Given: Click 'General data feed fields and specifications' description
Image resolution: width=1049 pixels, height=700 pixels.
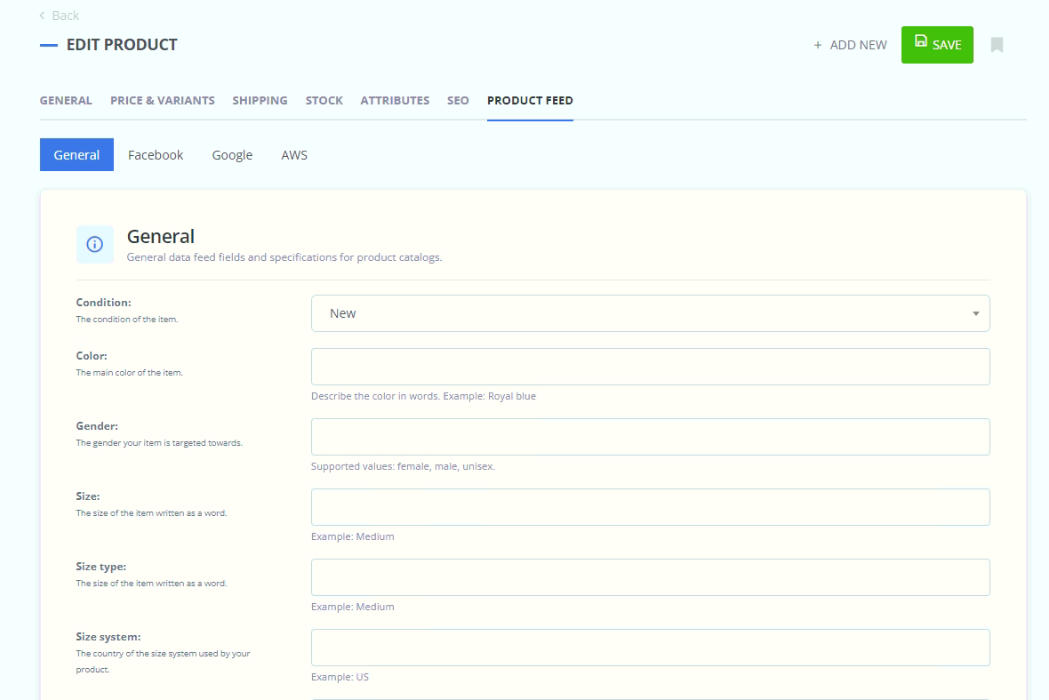Looking at the screenshot, I should point(284,258).
